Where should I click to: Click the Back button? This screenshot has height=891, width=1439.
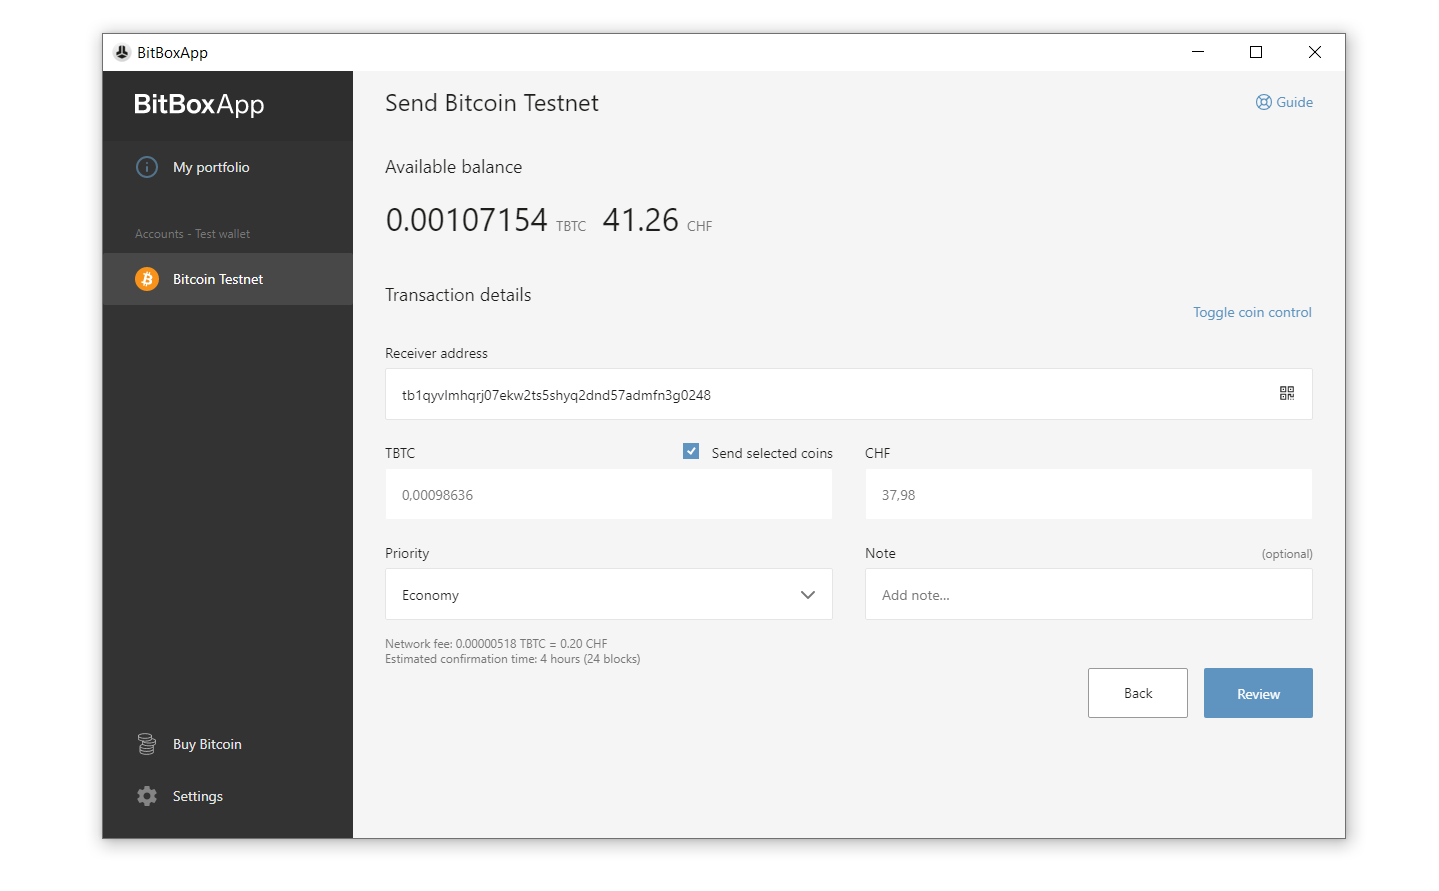point(1138,693)
